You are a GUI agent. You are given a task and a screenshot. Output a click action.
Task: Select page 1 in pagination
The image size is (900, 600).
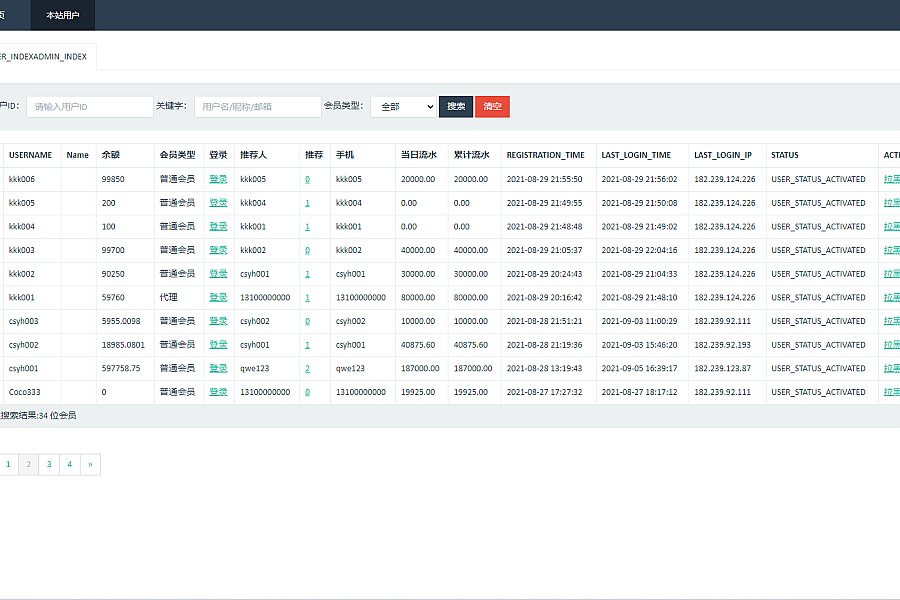coord(9,464)
